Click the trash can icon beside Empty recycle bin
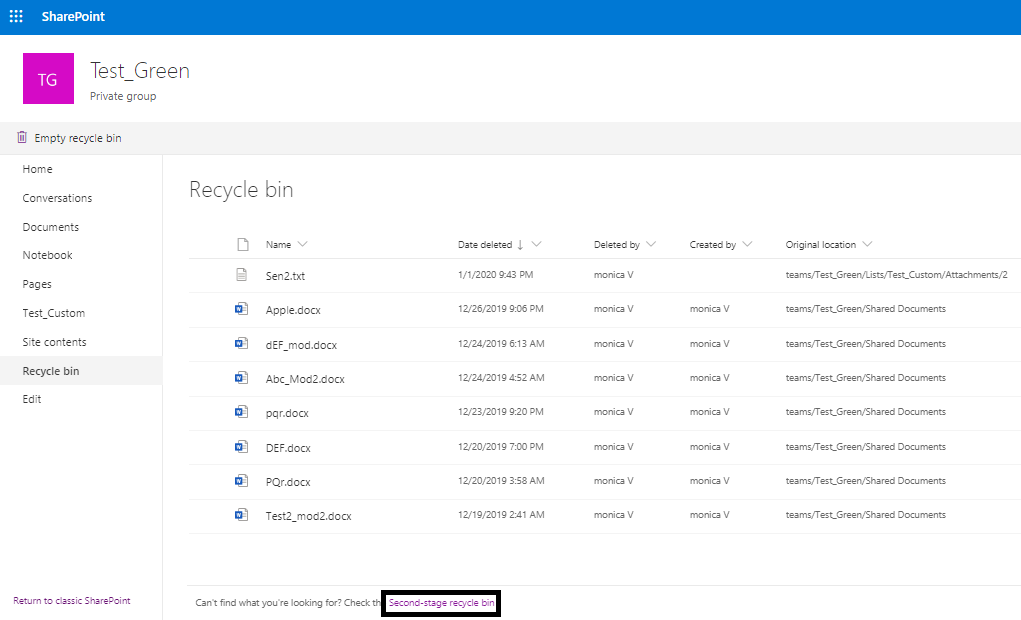Viewport: 1021px width, 620px height. (21, 137)
